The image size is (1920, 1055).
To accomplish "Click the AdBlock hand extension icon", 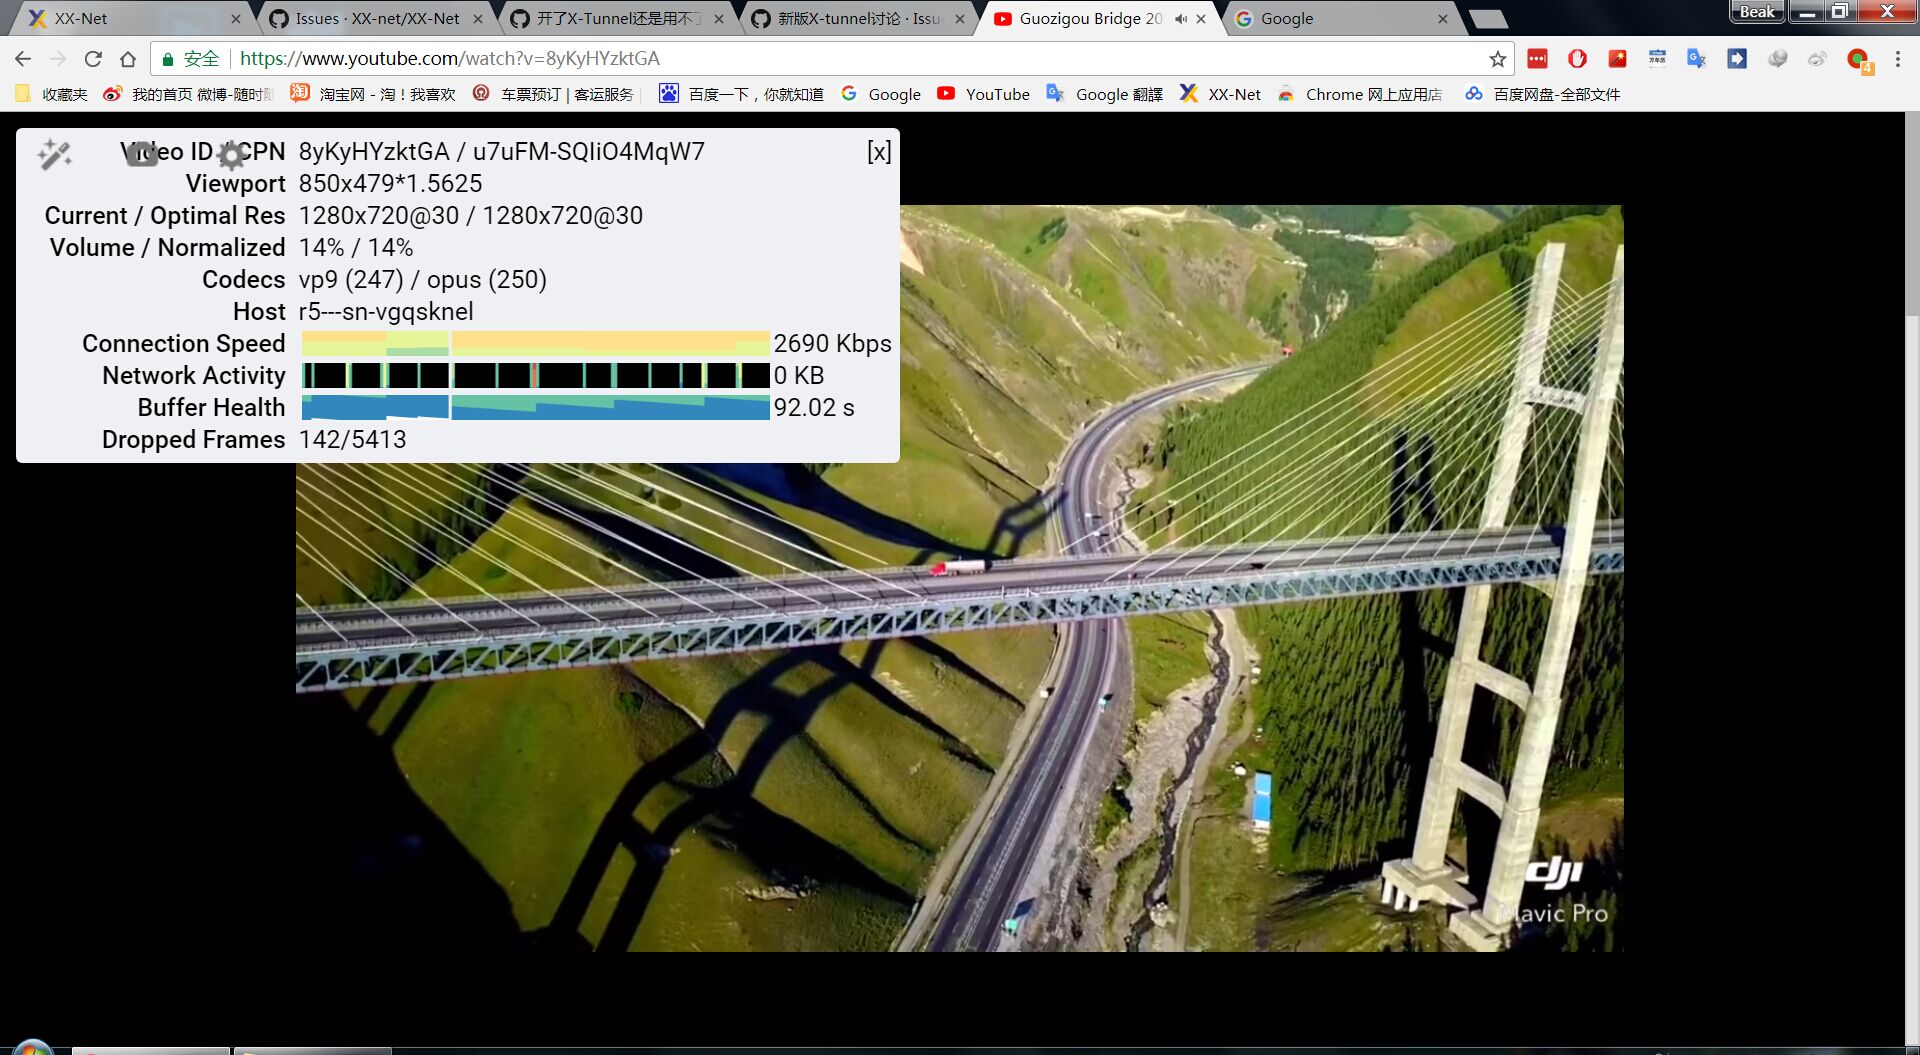I will click(1577, 58).
